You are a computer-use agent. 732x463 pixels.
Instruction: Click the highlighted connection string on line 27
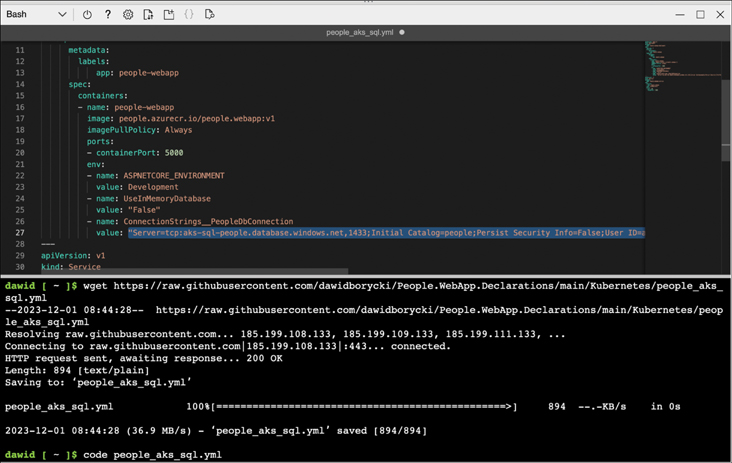[x=385, y=233]
